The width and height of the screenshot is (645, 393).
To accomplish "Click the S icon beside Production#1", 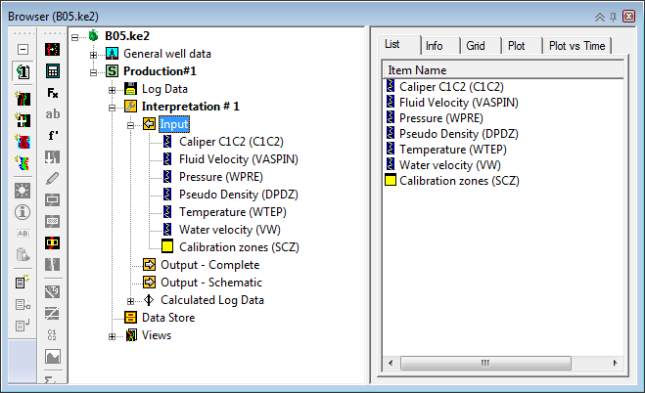I will 112,71.
